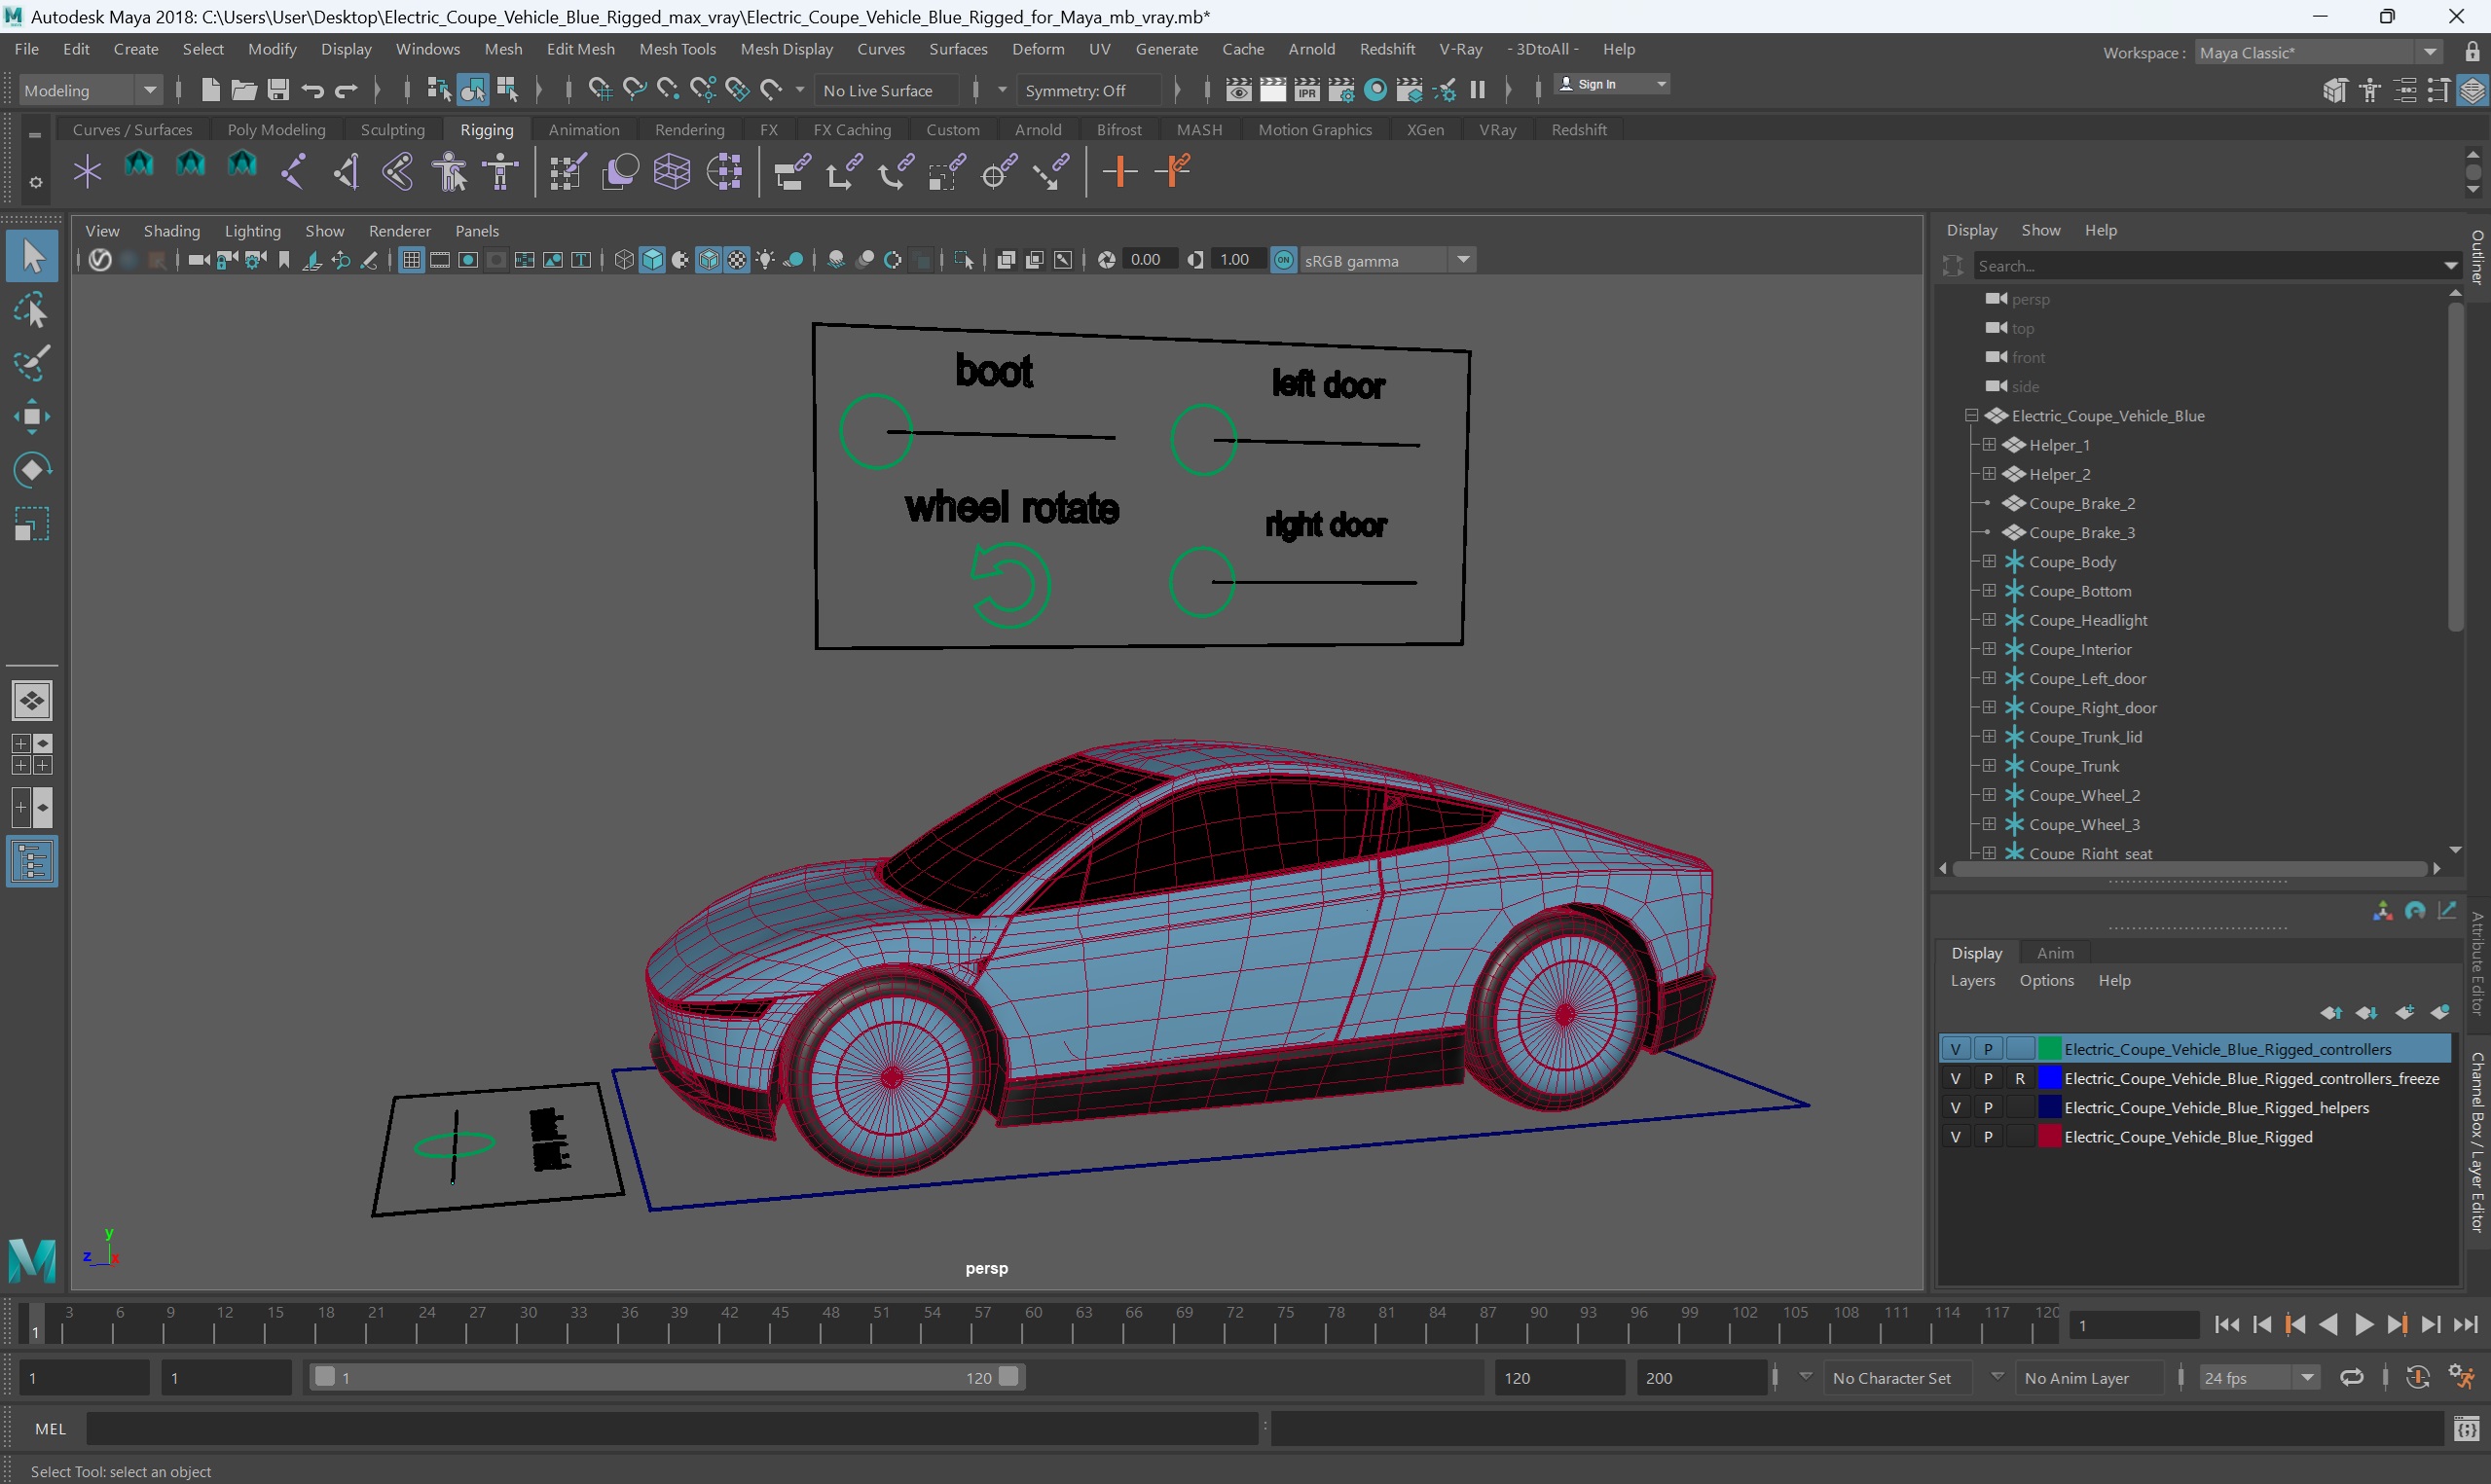Click the IPR render icon

1306,90
